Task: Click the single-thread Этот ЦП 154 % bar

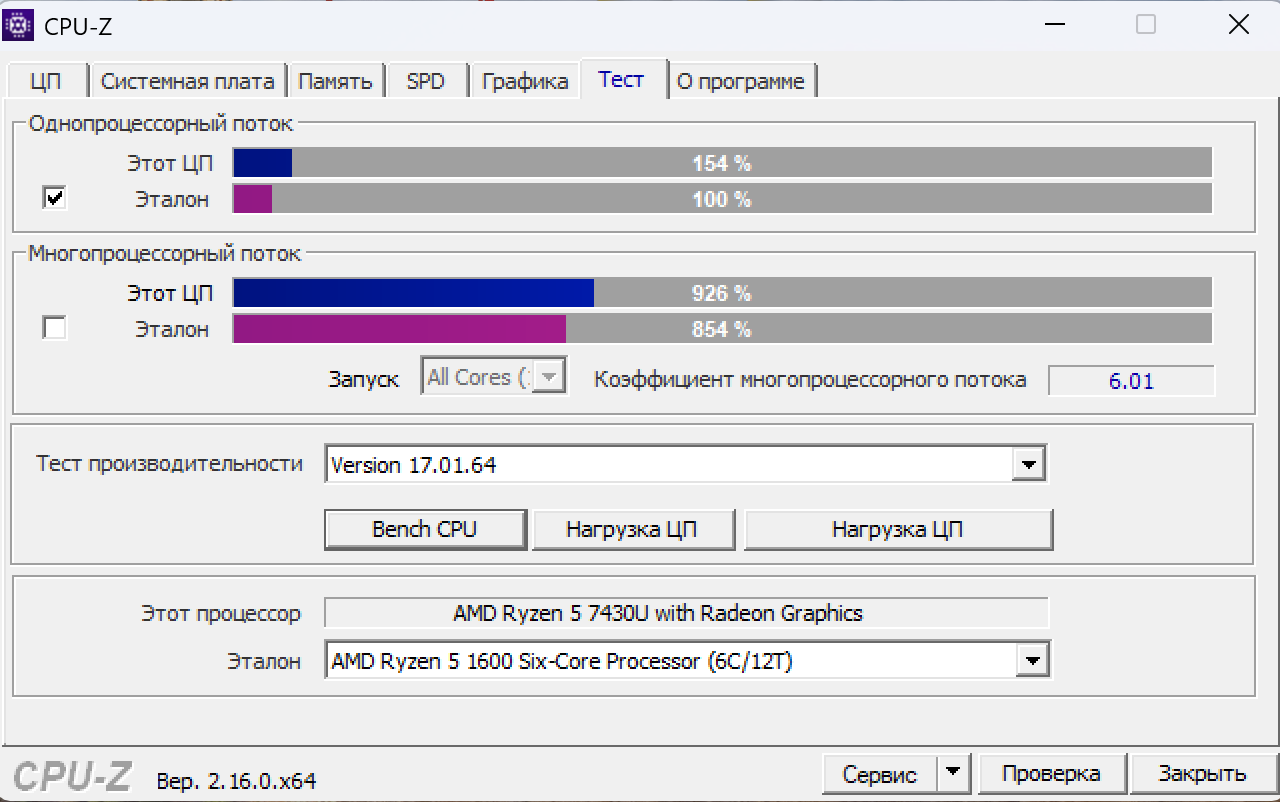Action: [x=722, y=163]
